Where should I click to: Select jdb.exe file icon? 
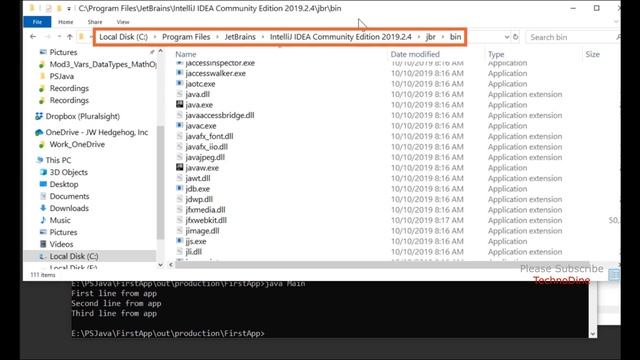pos(180,189)
